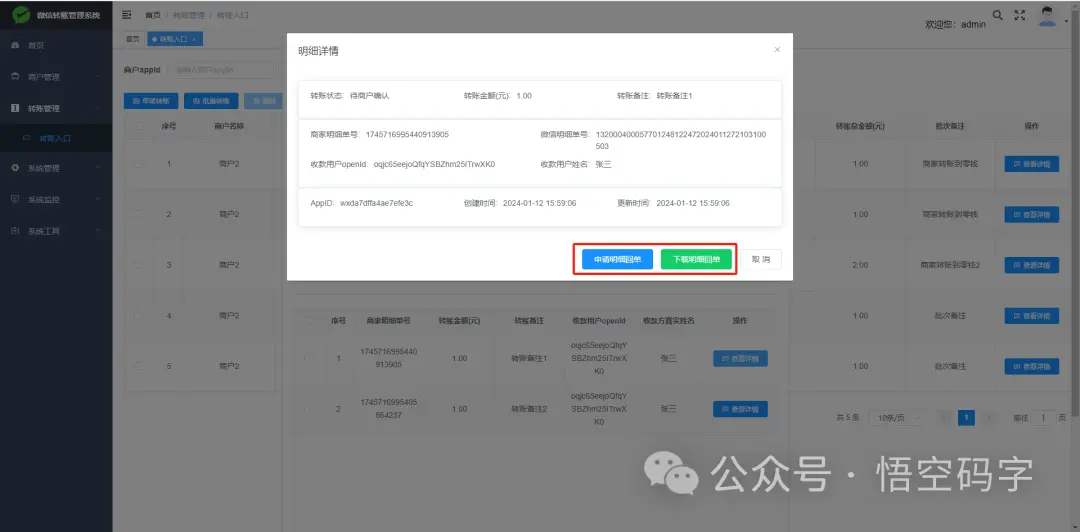Click the openId value oqjc65eejoQfqYSBZhm25ITrwXK0 in dialog
The width and height of the screenshot is (1080, 532).
(435, 164)
